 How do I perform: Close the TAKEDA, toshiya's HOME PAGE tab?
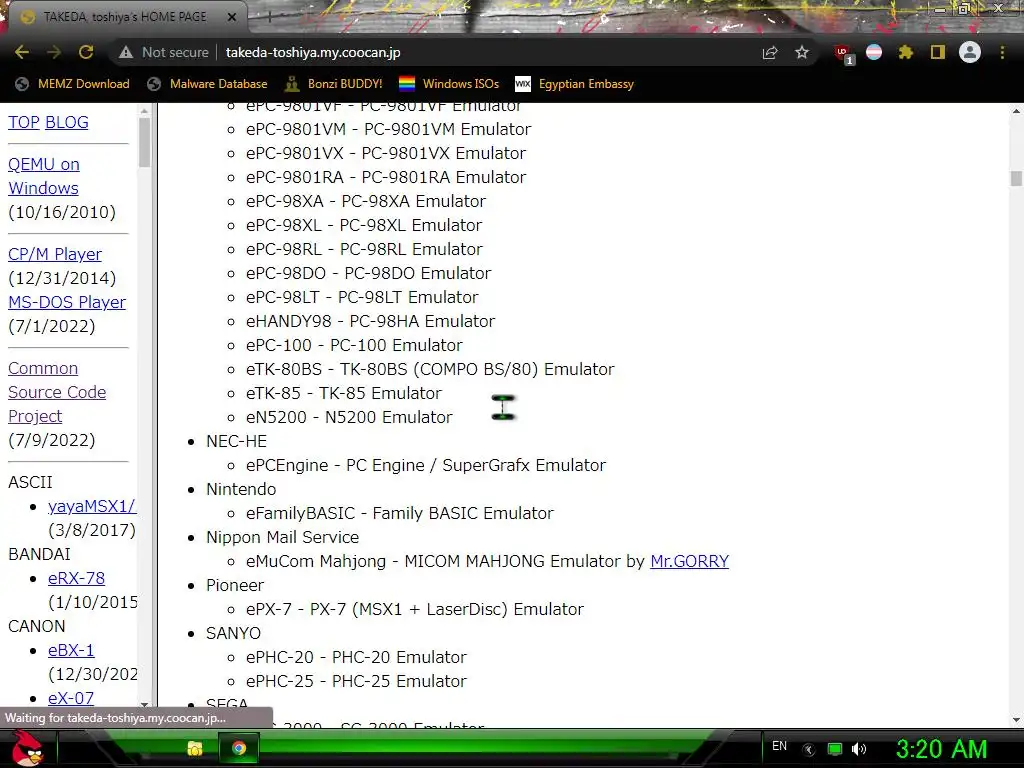click(x=231, y=17)
